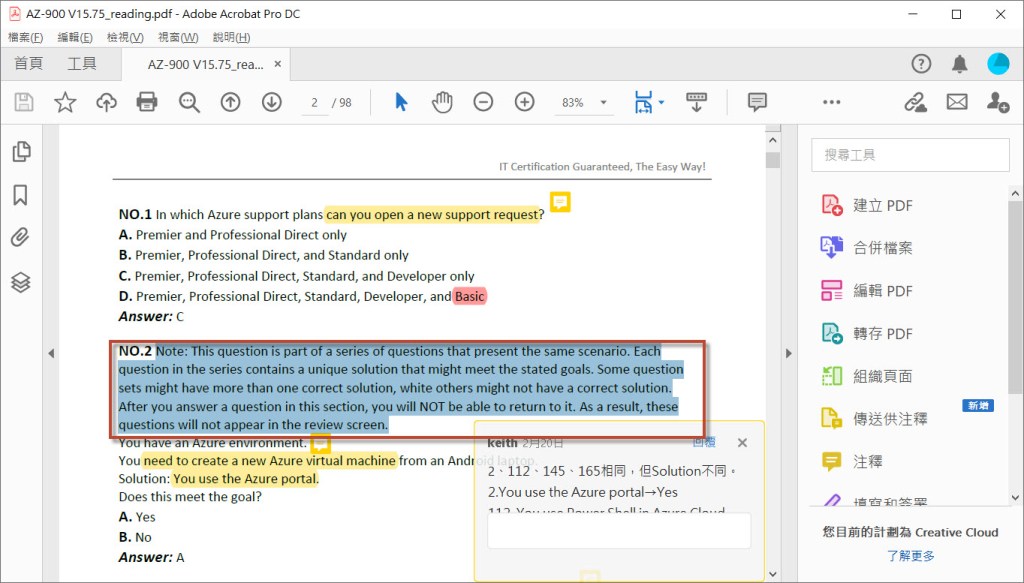Image resolution: width=1024 pixels, height=583 pixels.
Task: Activate the arrow Selection tool
Action: (x=401, y=102)
